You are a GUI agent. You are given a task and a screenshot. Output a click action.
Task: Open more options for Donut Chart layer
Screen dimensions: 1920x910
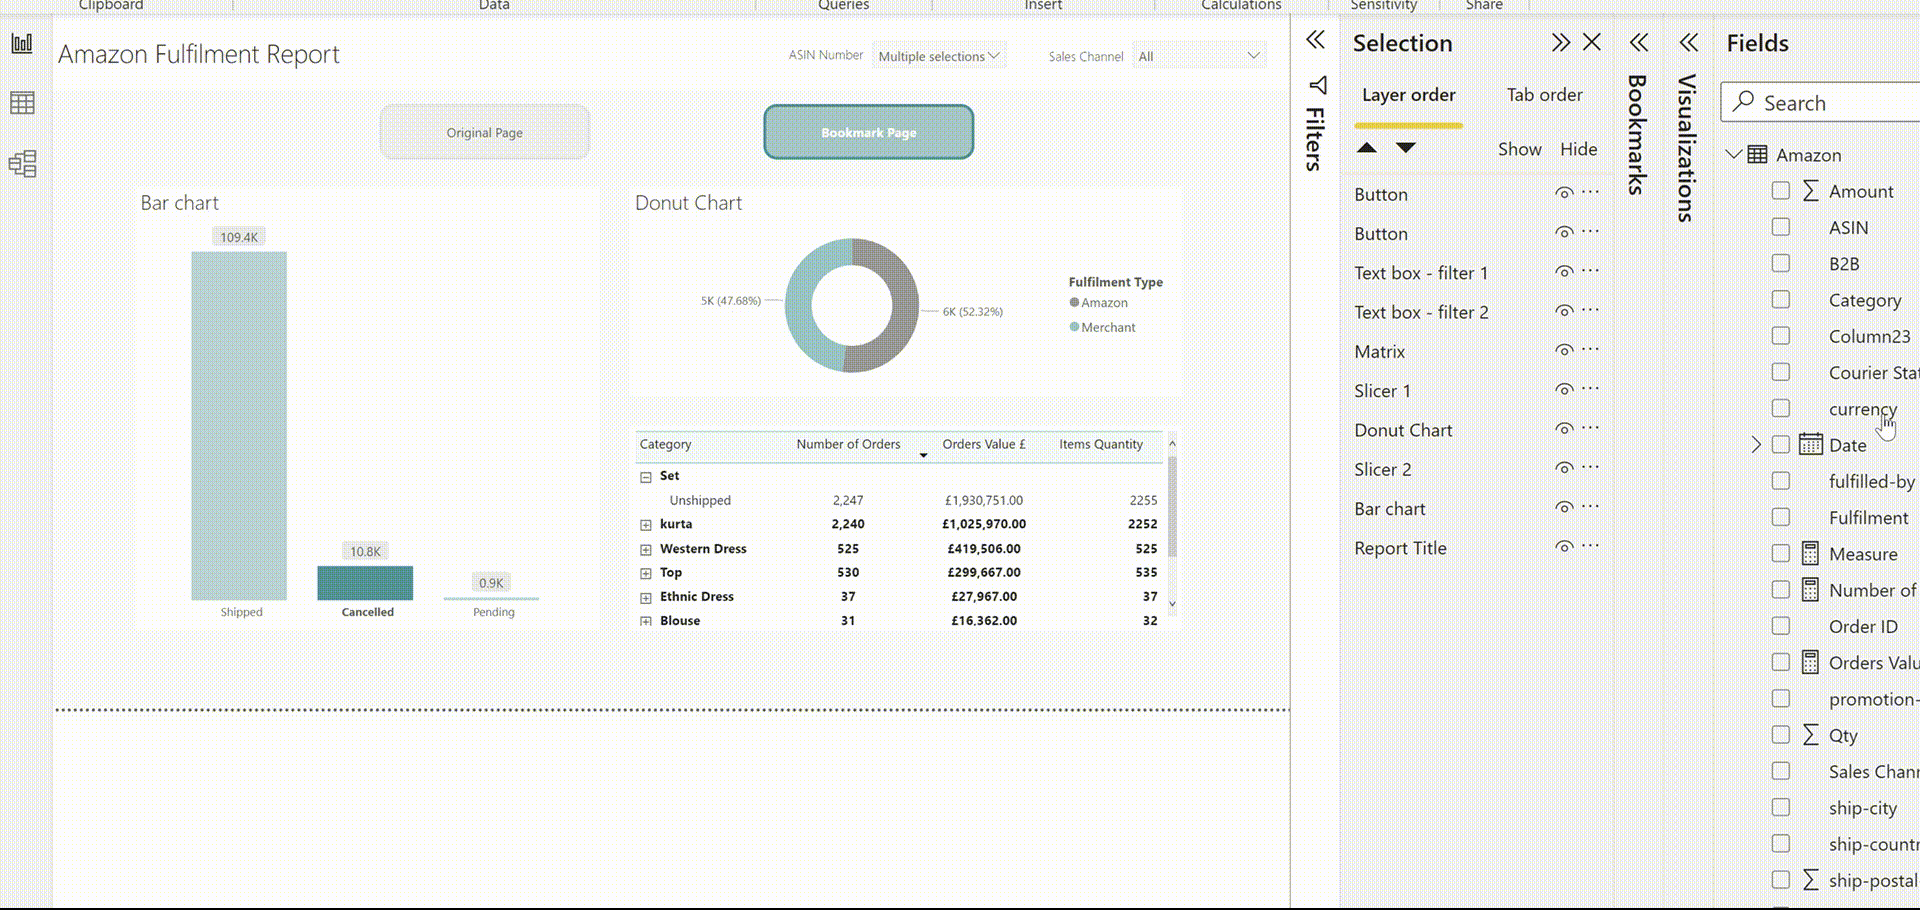[1591, 428]
